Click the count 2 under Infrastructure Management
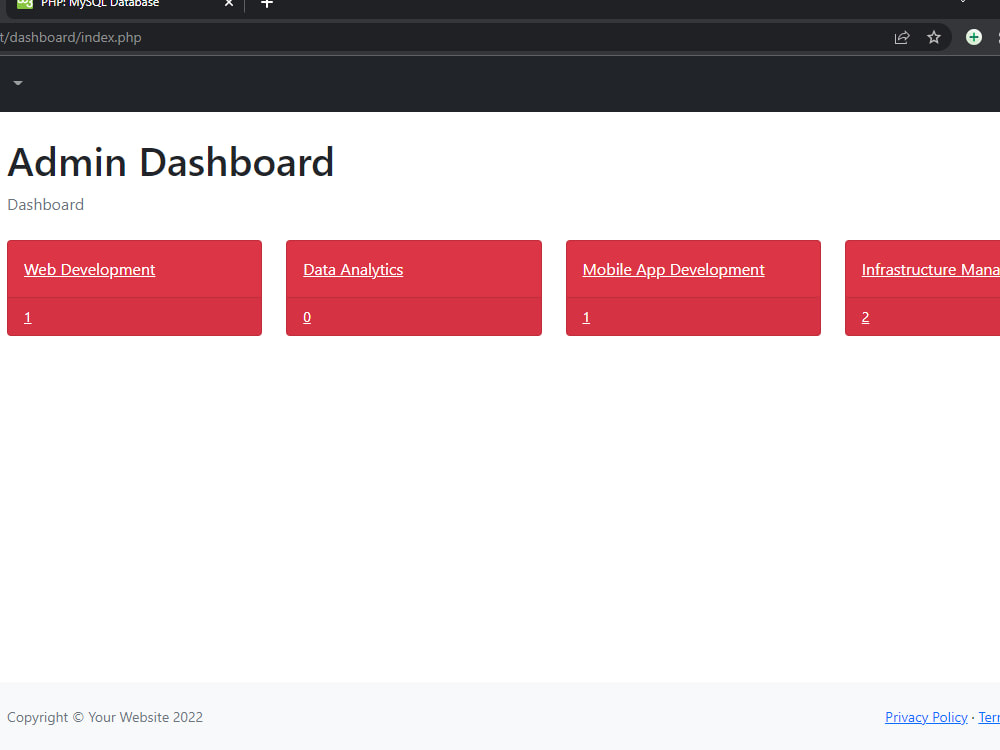1000x750 pixels. pyautogui.click(x=865, y=318)
